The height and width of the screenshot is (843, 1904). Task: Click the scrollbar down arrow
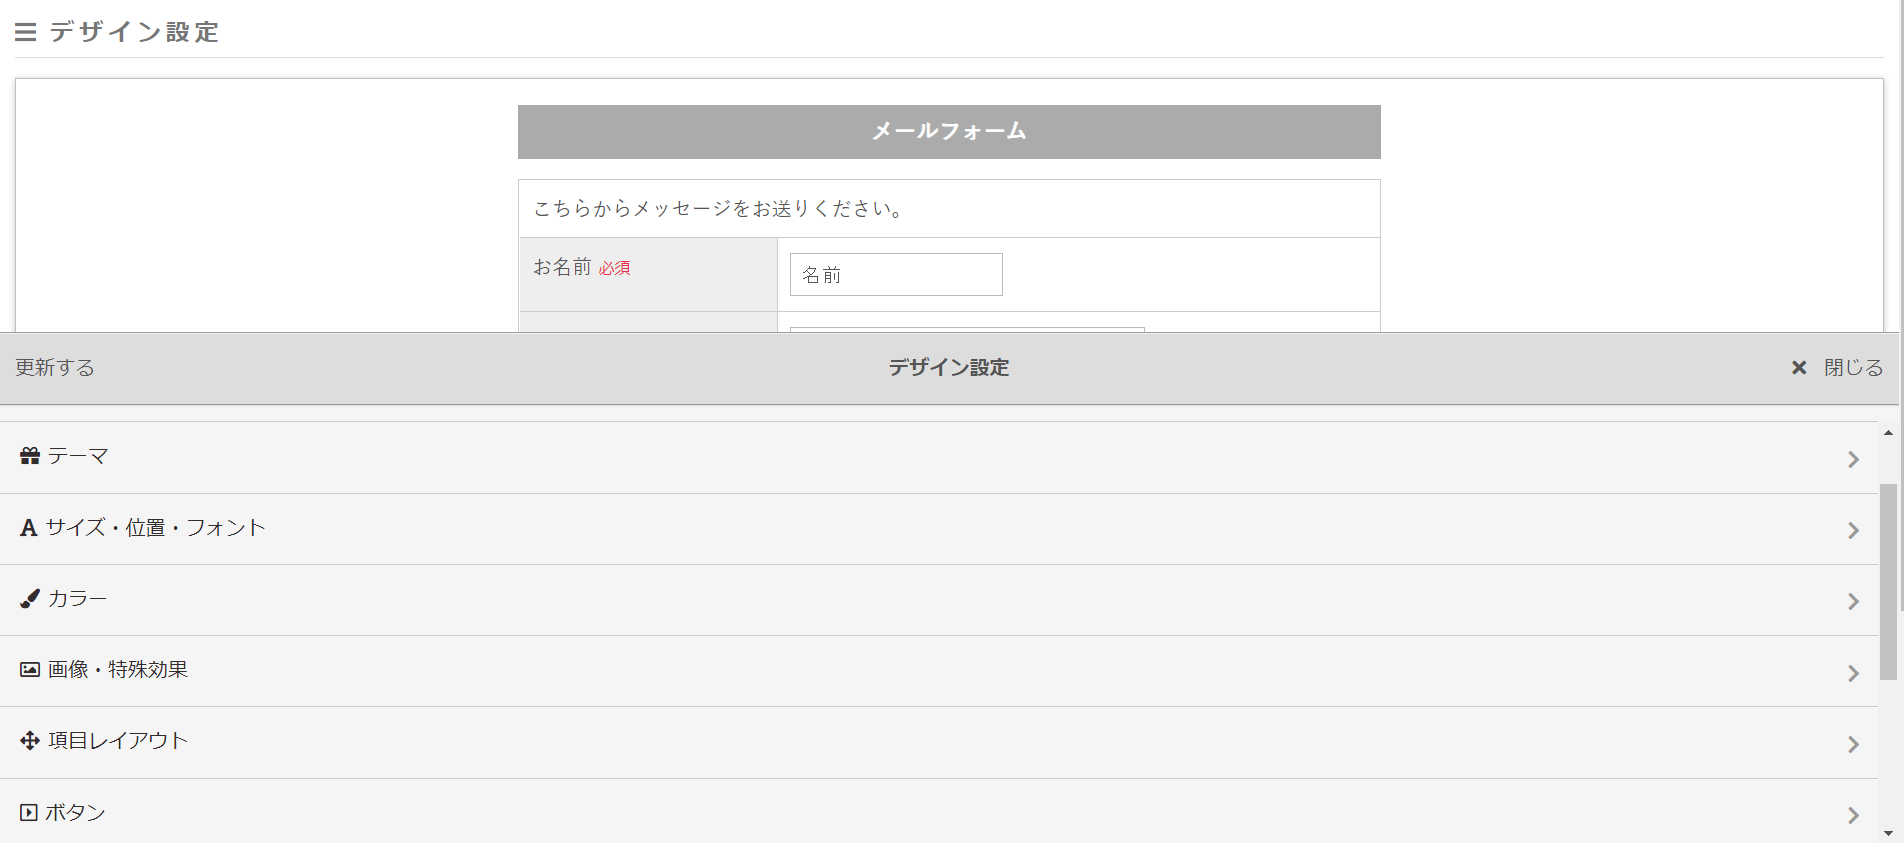[x=1888, y=833]
